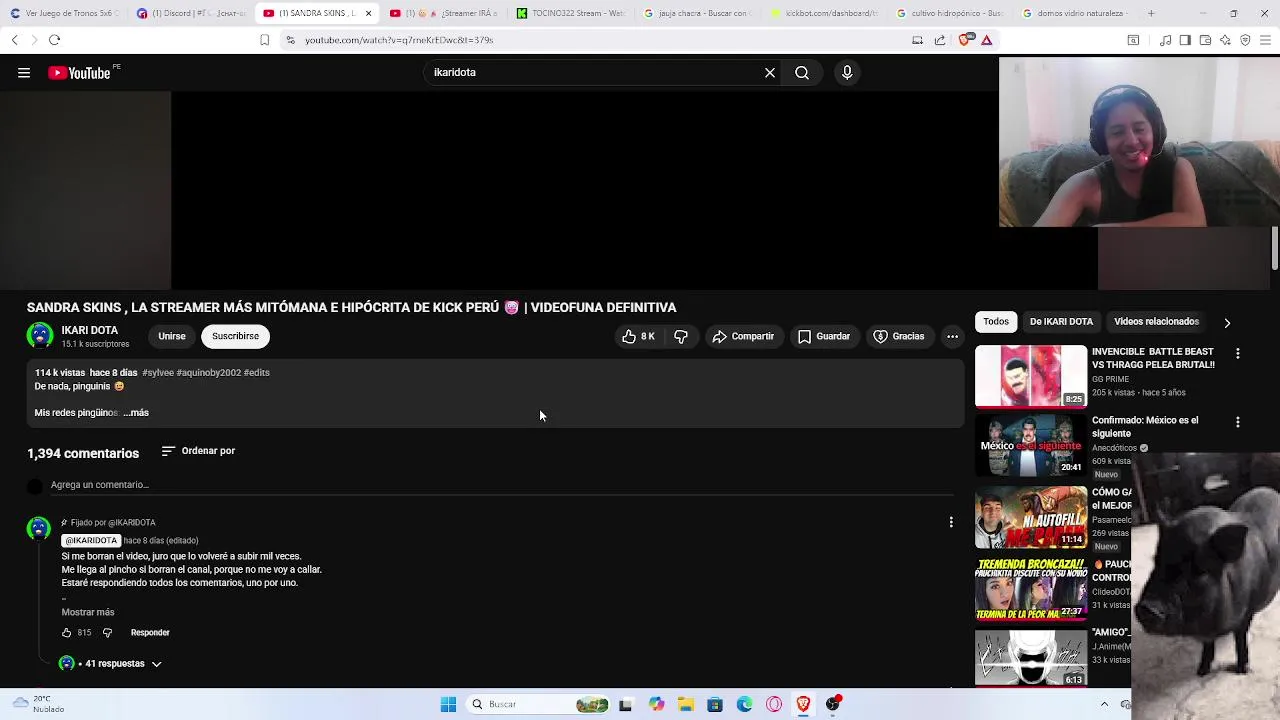Open File Explorer from the taskbar

(x=686, y=704)
